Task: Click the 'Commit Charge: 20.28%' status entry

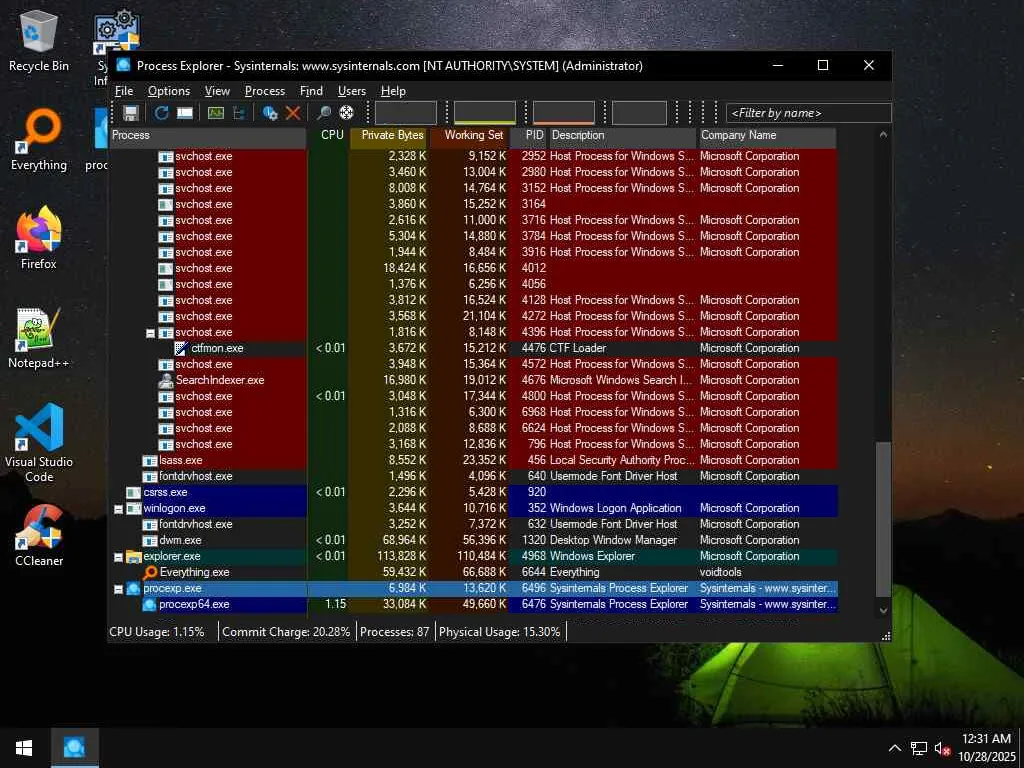Action: [287, 632]
